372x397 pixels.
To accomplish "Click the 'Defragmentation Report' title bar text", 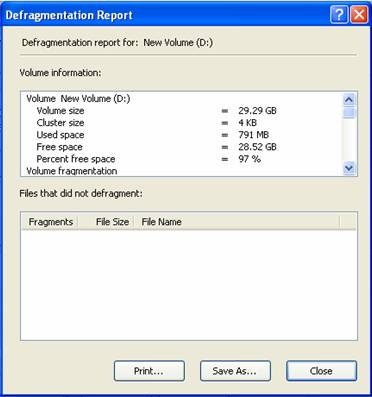I will click(69, 15).
